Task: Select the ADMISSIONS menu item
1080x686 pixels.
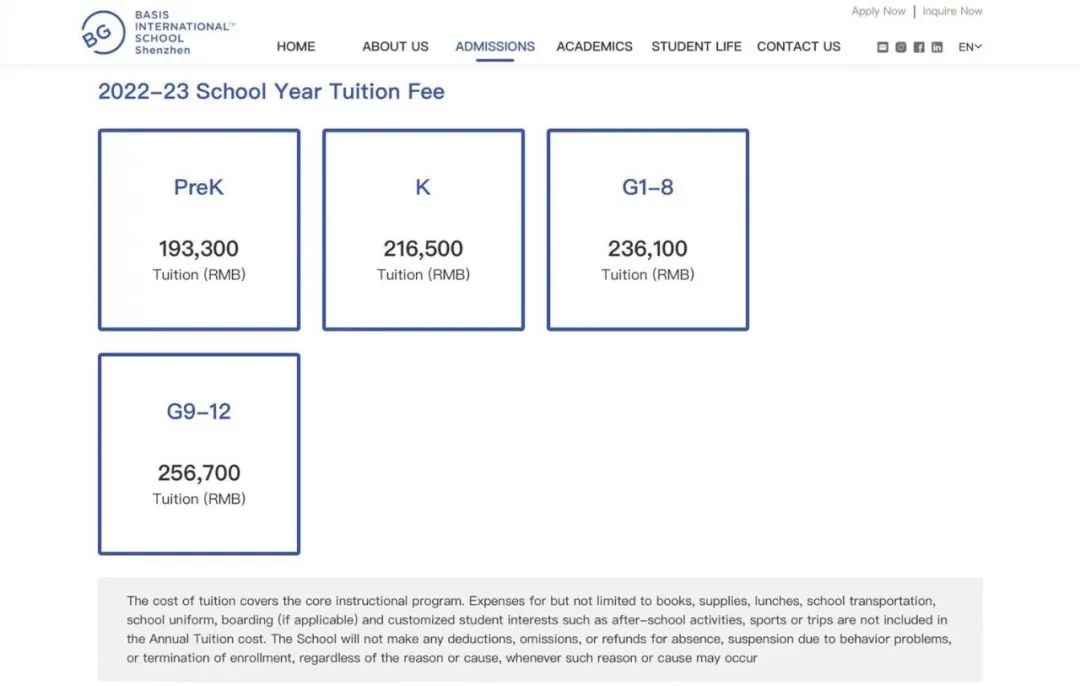Action: (495, 46)
